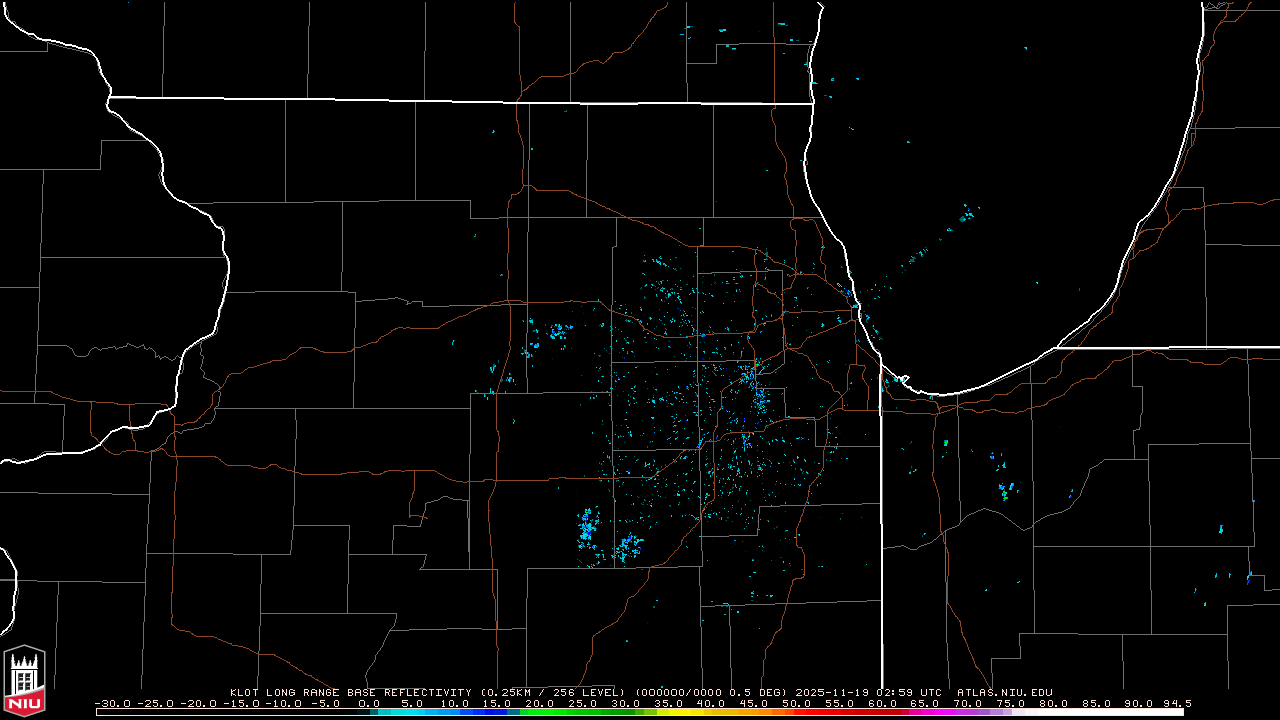Image resolution: width=1280 pixels, height=720 pixels.
Task: Click the -30.0 label on the scale
Action: click(x=112, y=704)
